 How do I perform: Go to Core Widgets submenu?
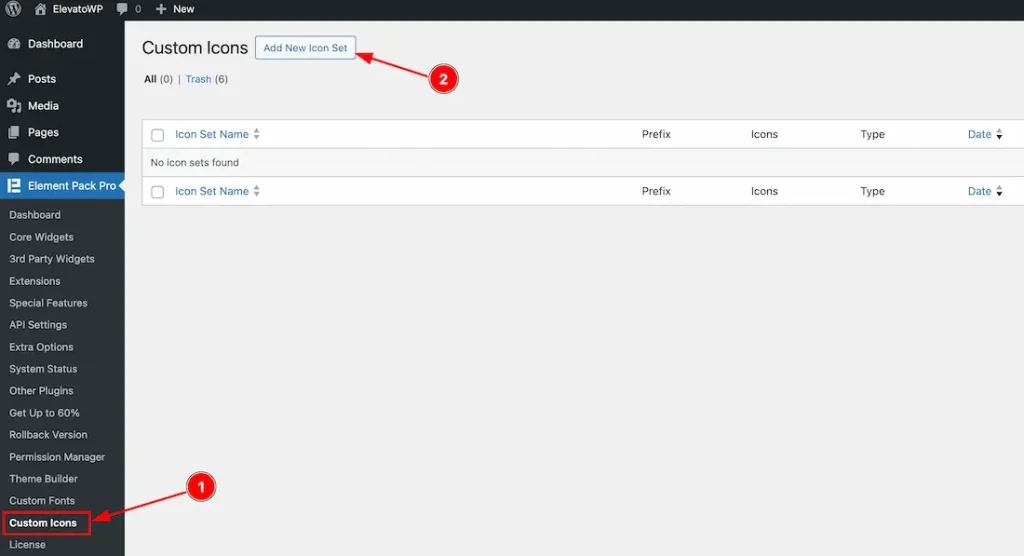[41, 237]
